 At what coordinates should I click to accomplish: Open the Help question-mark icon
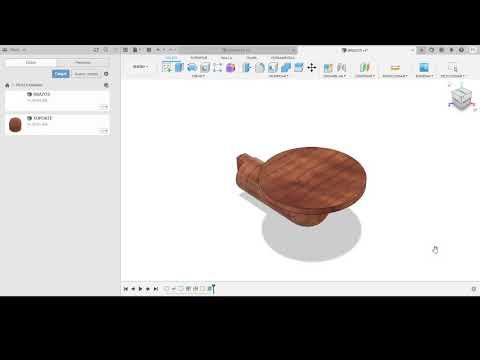coord(461,50)
